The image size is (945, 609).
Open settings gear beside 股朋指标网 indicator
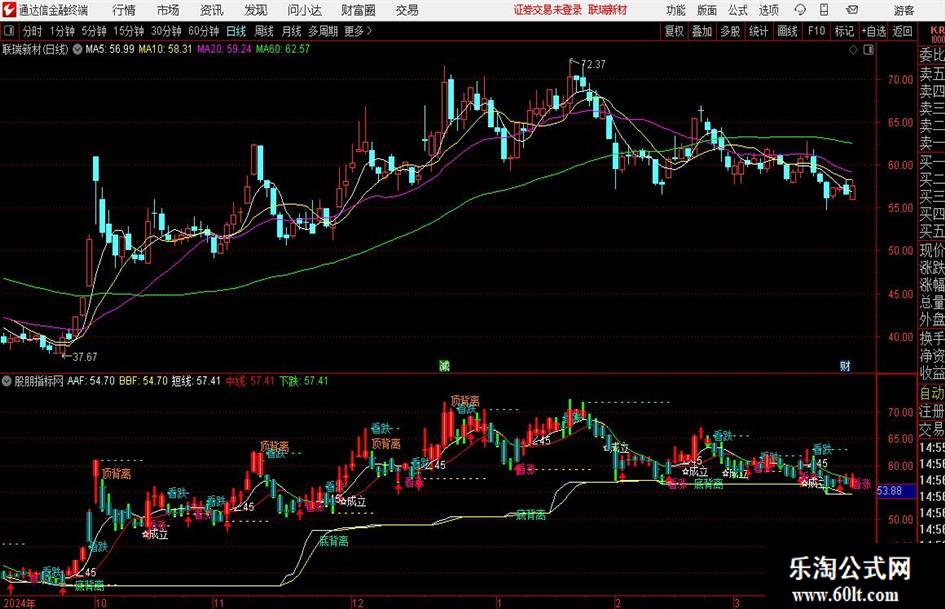pyautogui.click(x=7, y=381)
